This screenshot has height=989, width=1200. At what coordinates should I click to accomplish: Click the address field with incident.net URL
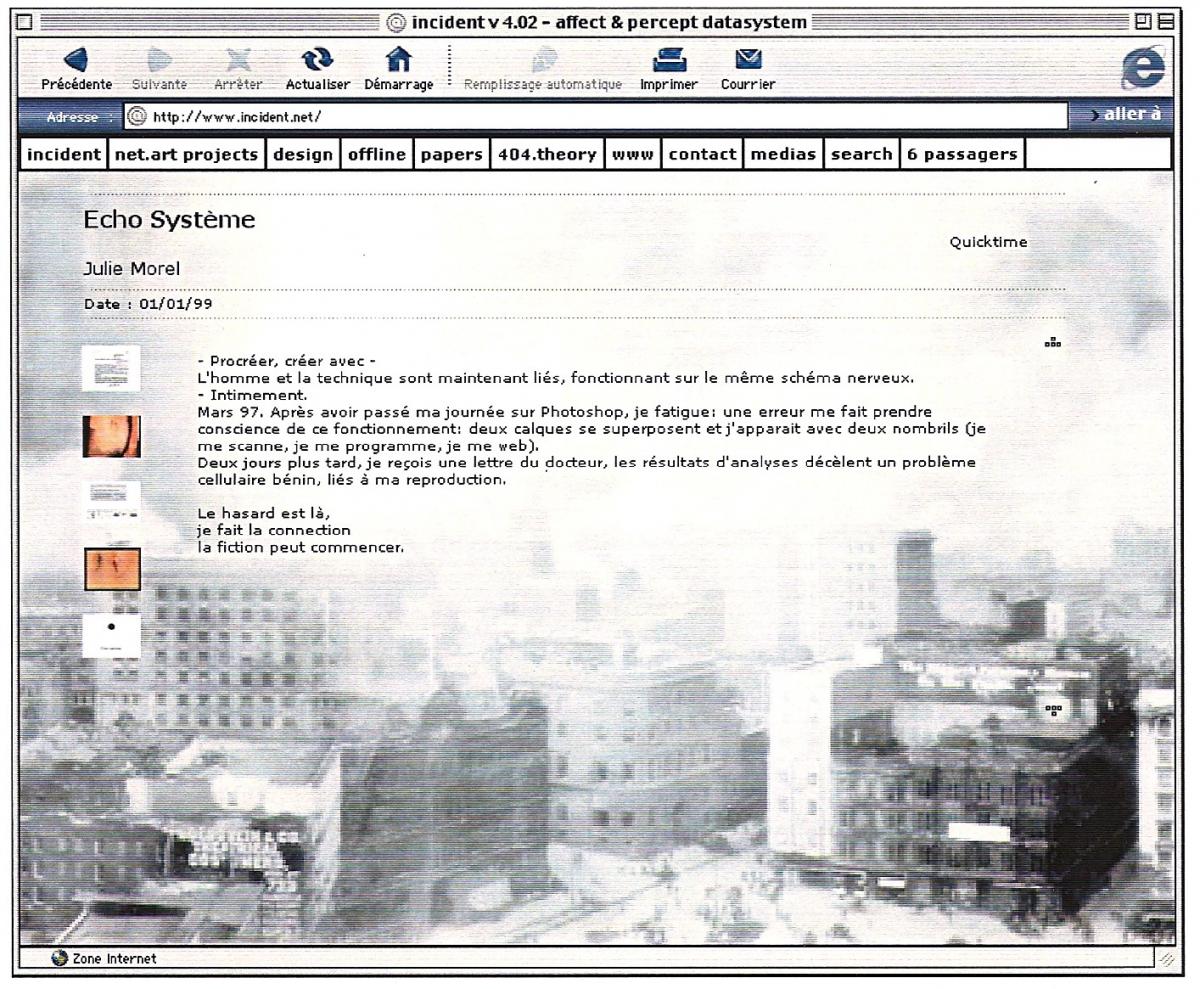[595, 117]
